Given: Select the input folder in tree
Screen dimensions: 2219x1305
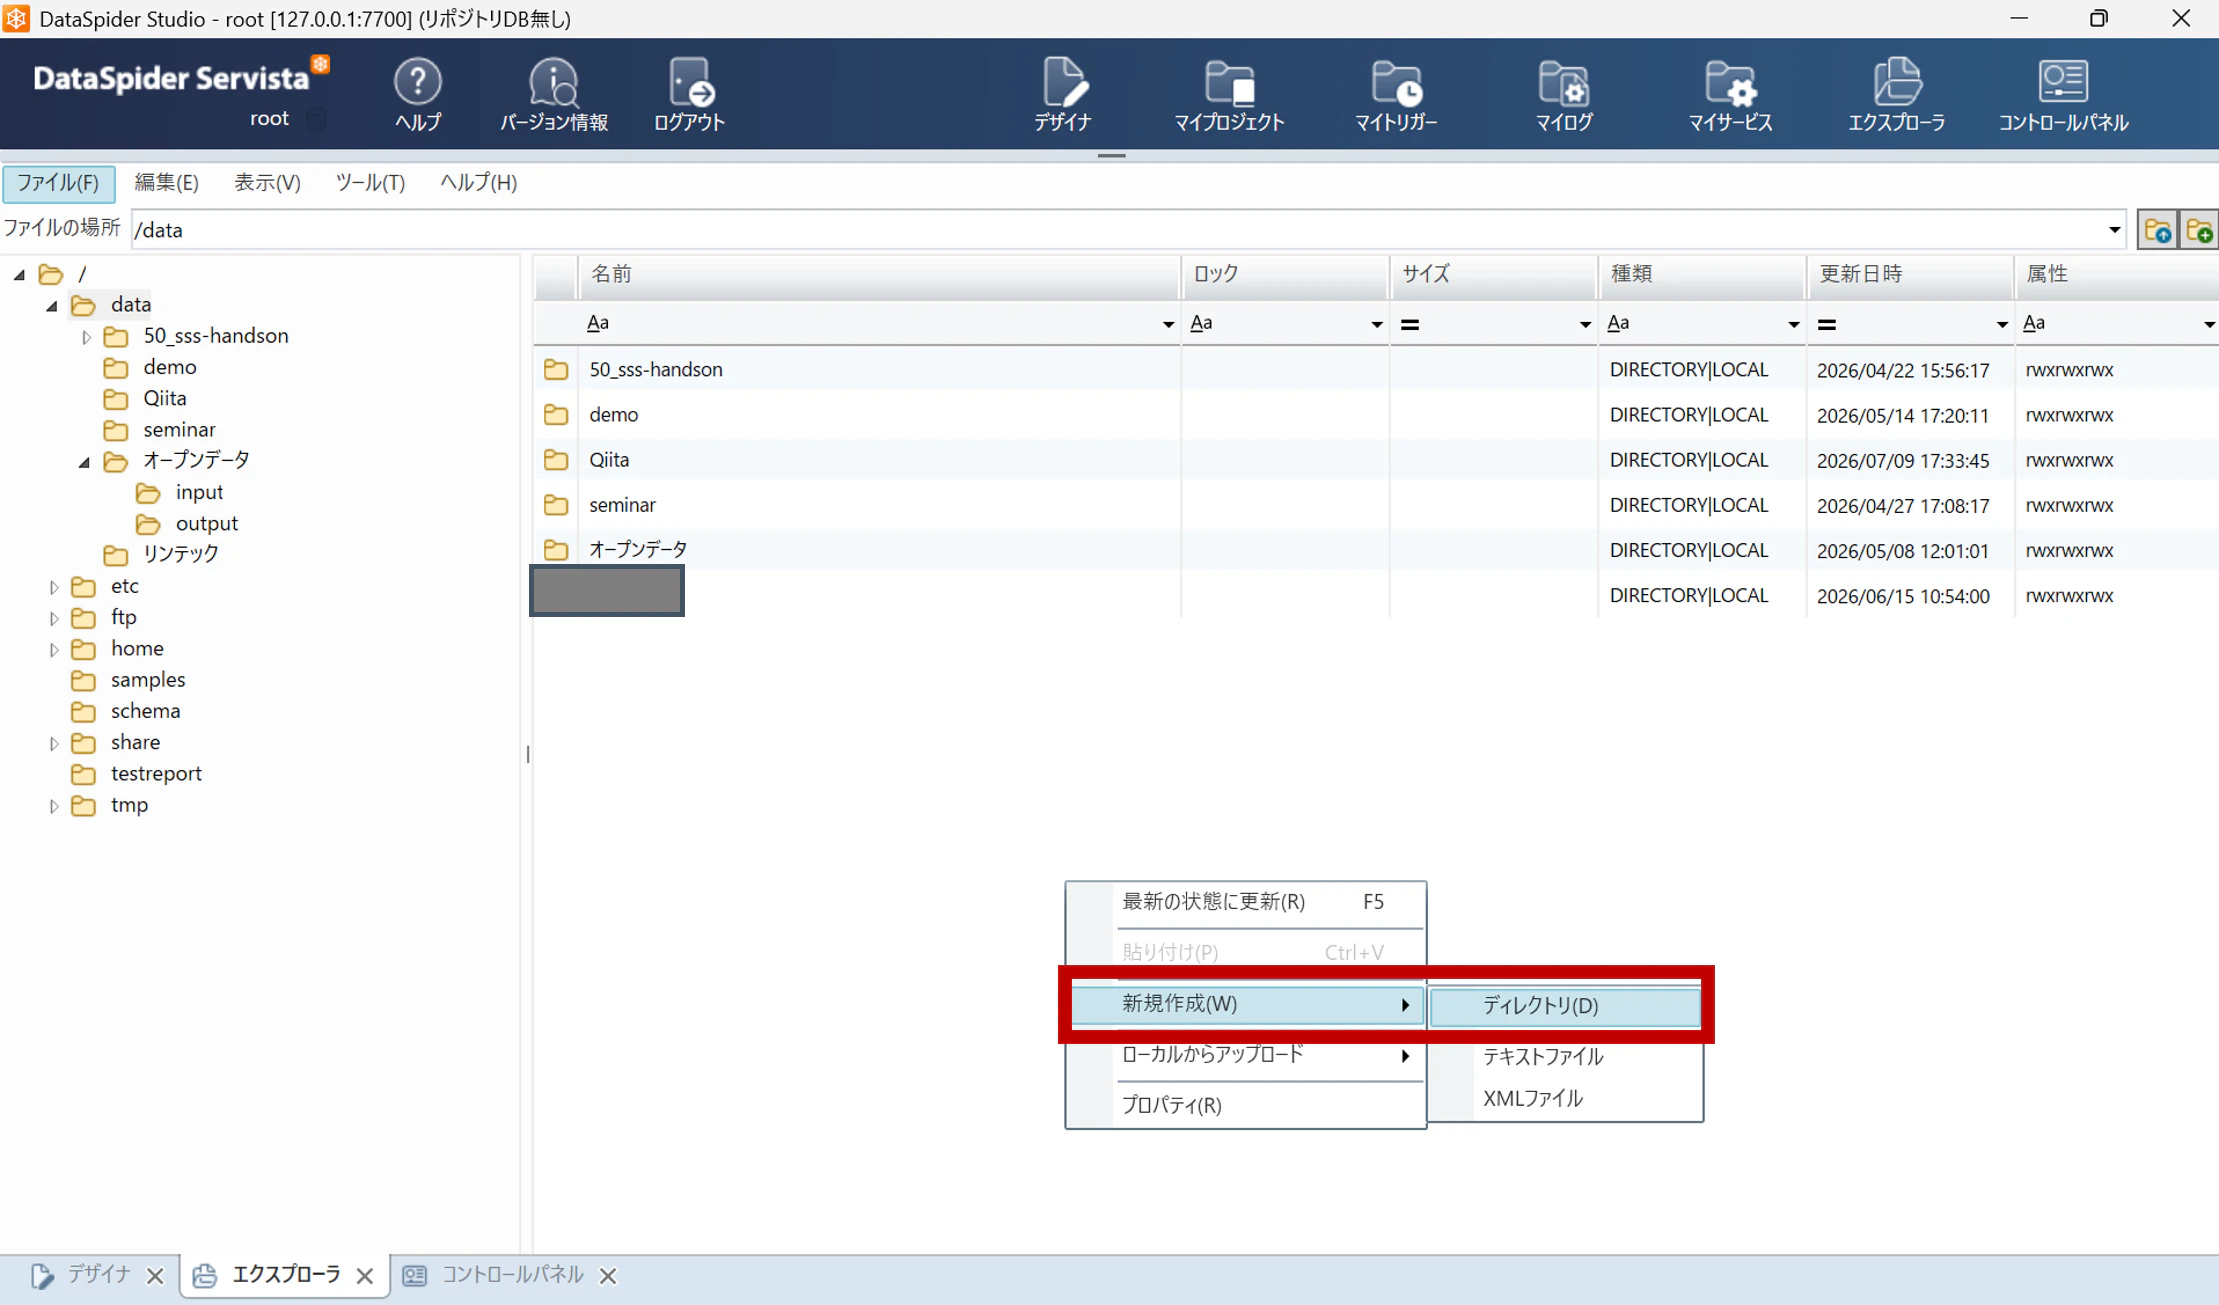Looking at the screenshot, I should point(199,493).
